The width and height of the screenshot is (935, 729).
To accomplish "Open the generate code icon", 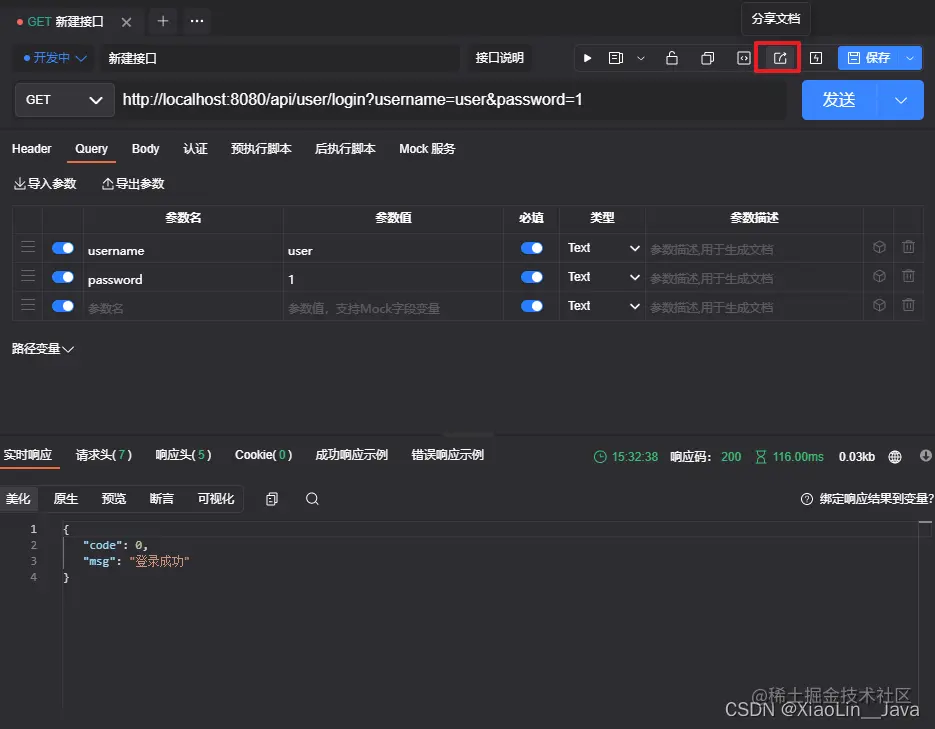I will 744,58.
